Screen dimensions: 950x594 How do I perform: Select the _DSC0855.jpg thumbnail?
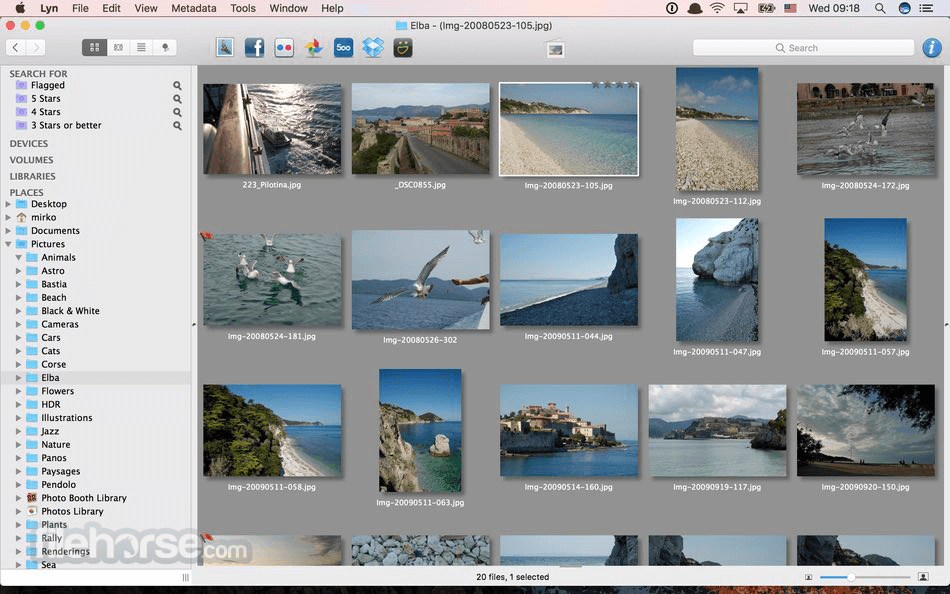[x=420, y=129]
